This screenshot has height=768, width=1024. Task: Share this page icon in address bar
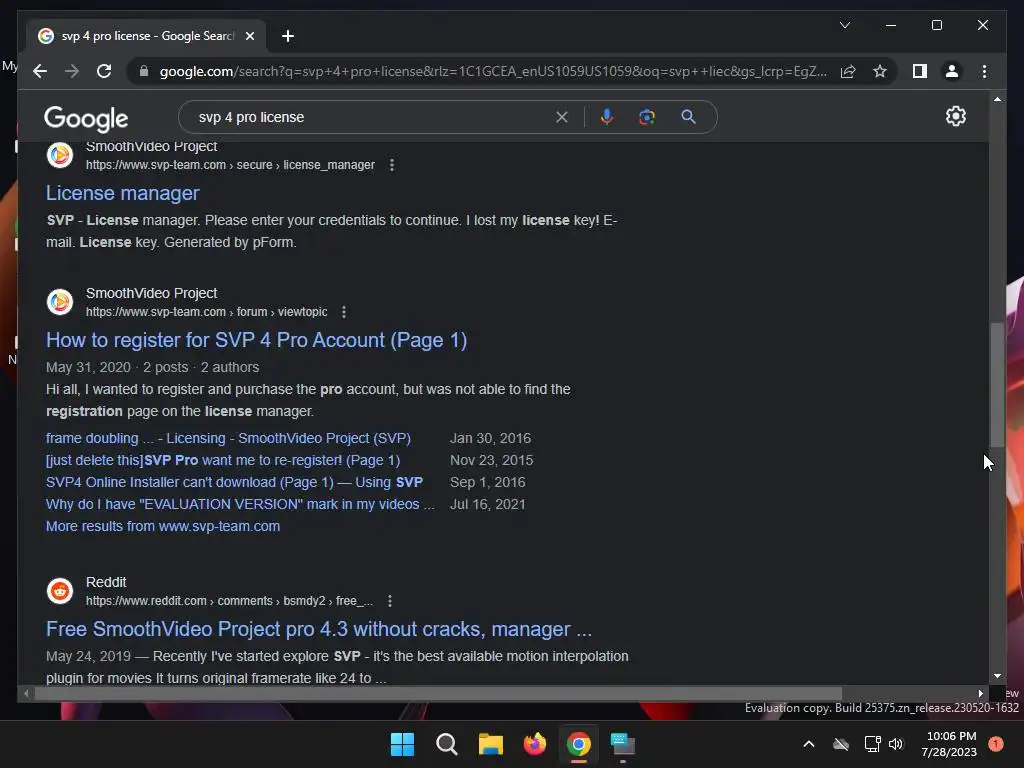848,71
